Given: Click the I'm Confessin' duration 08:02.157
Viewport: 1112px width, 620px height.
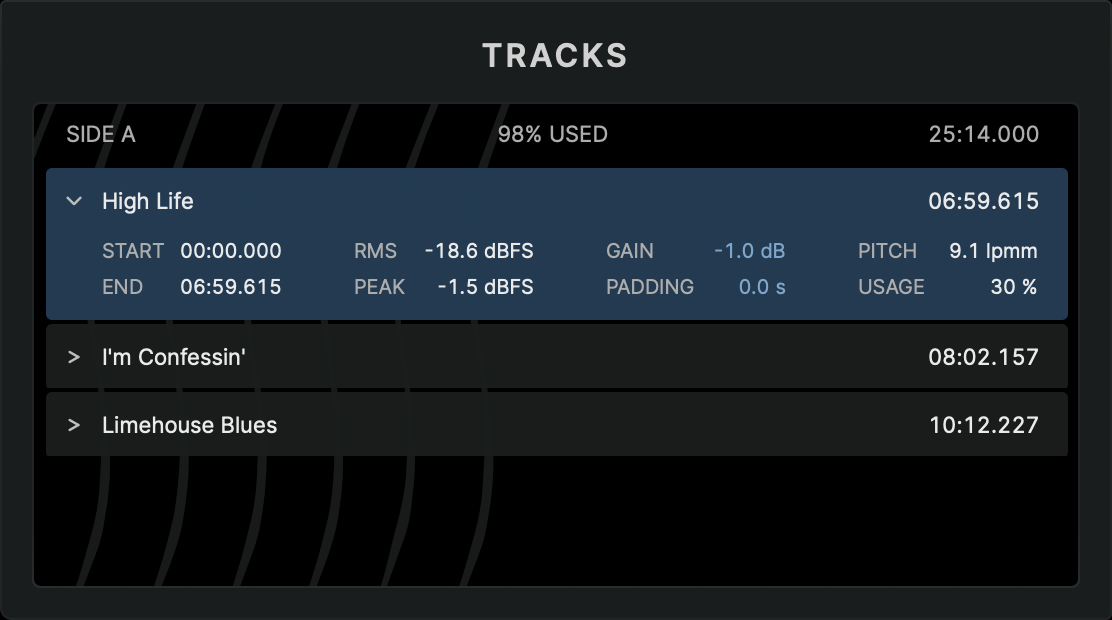Looking at the screenshot, I should [984, 357].
